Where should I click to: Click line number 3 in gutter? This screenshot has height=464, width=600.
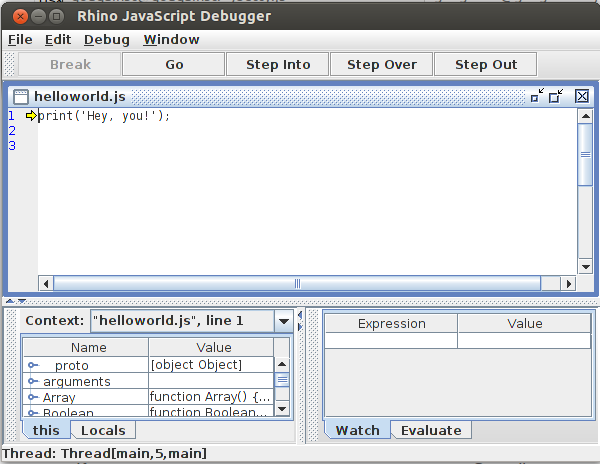point(12,146)
